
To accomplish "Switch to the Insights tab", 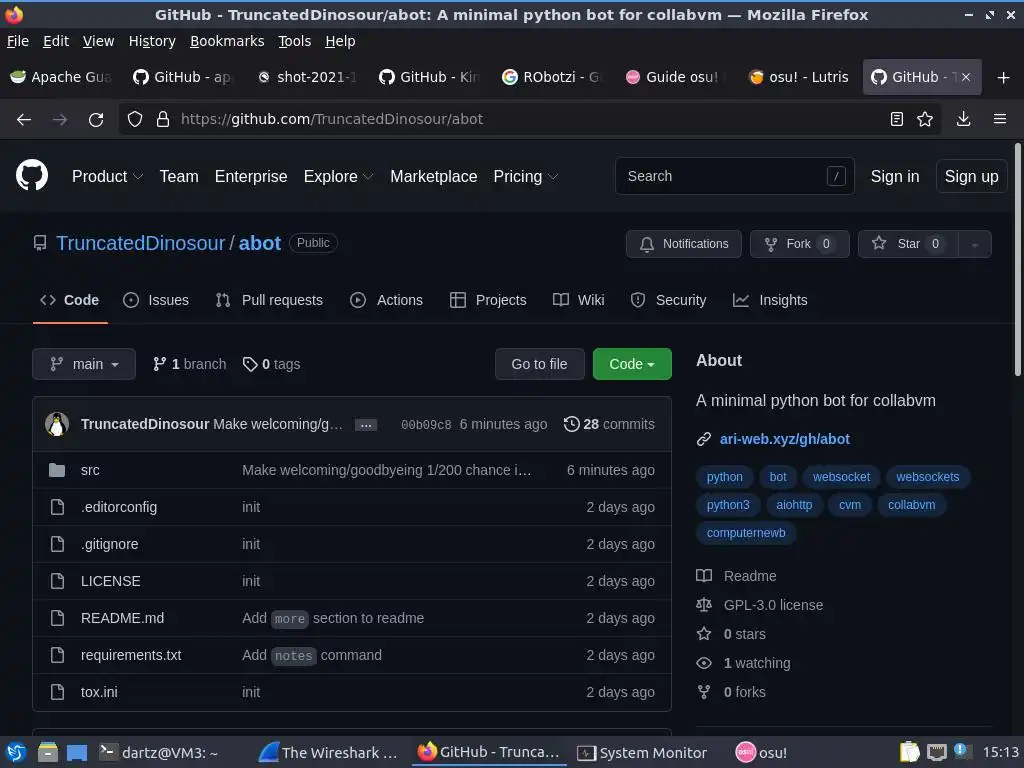I will (x=770, y=300).
